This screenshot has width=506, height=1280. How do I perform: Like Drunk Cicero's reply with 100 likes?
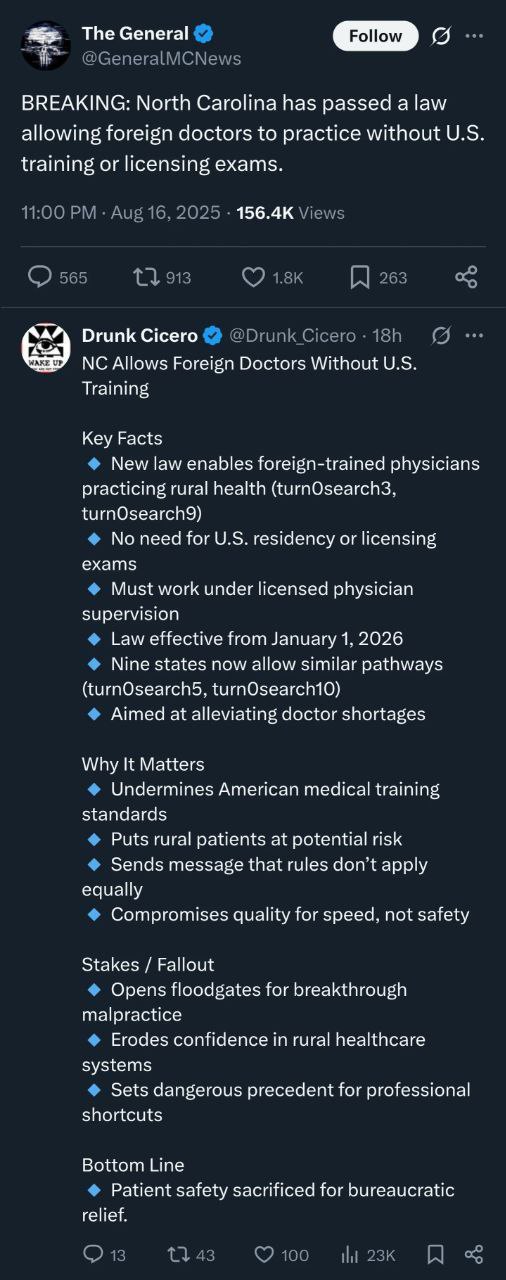pos(281,1254)
